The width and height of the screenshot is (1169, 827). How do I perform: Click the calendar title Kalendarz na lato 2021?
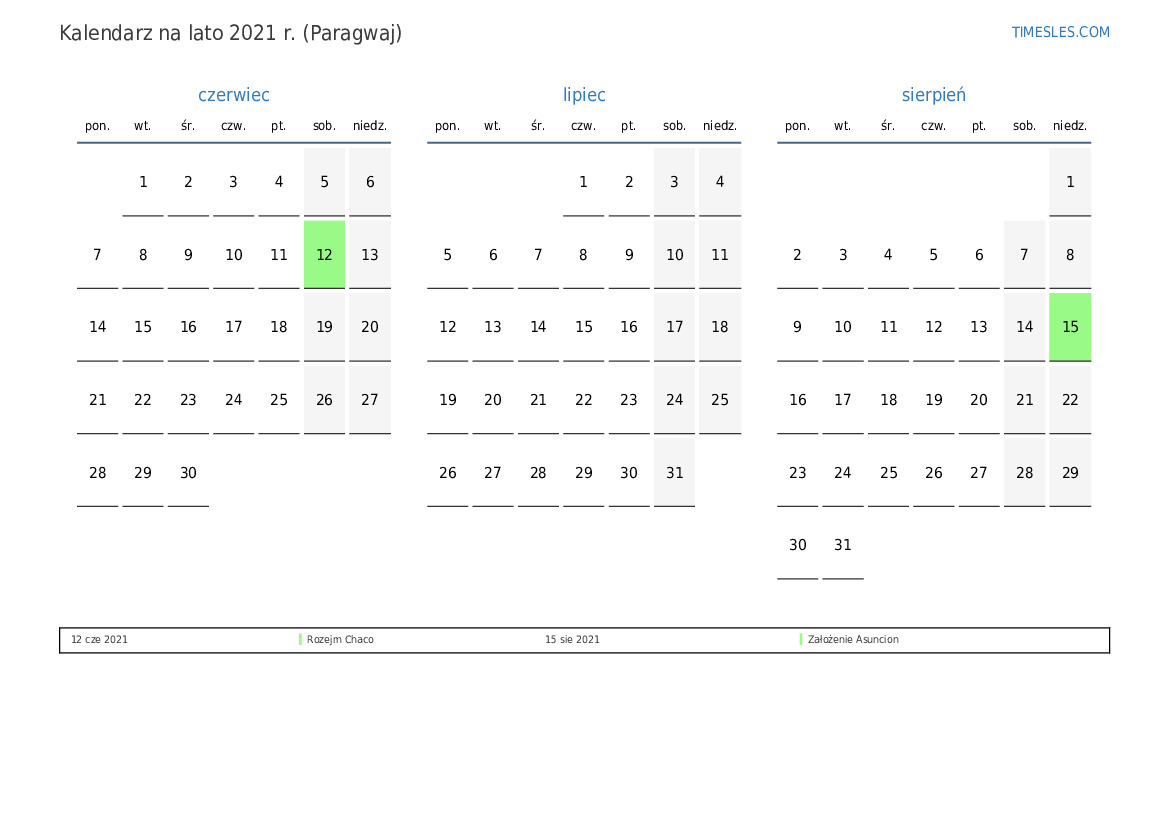(230, 33)
